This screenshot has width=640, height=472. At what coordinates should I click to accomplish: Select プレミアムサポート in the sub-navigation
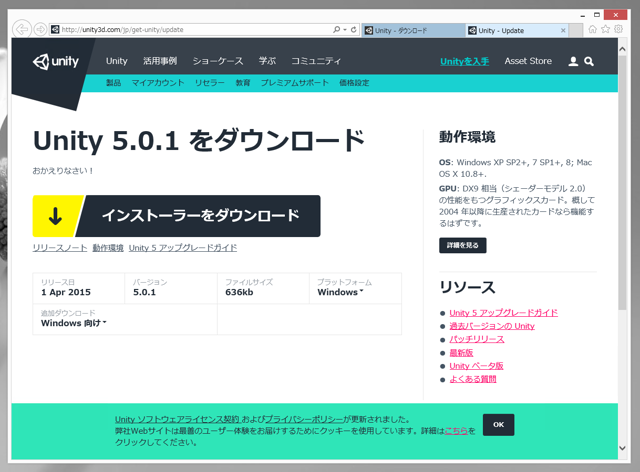(x=295, y=83)
